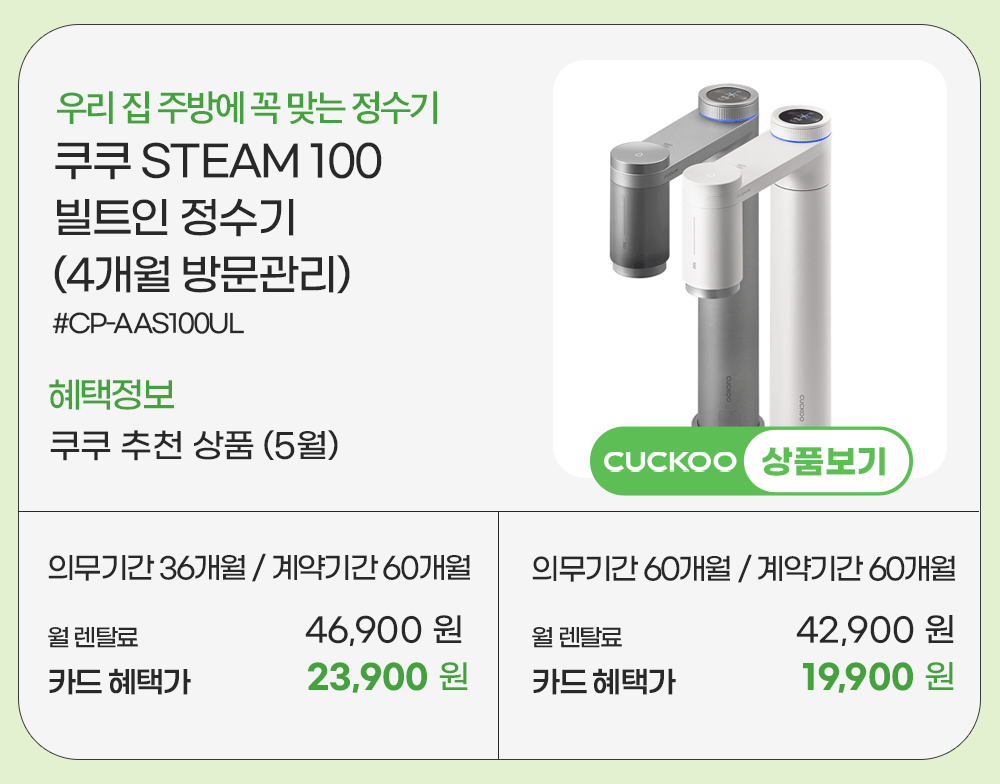Click the 42,900 원 monthly rental price
The image size is (1000, 784).
pyautogui.click(x=873, y=631)
